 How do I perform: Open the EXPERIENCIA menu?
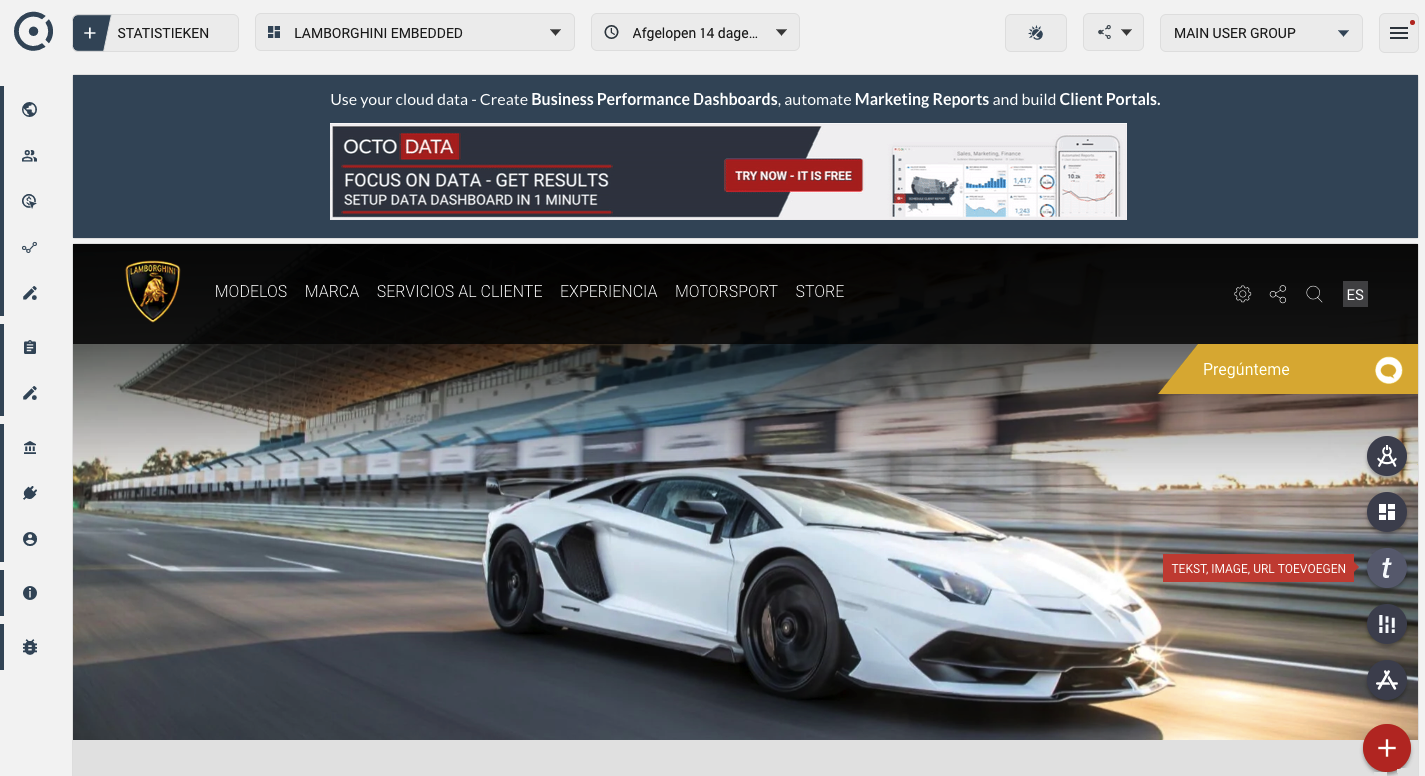[x=609, y=291]
